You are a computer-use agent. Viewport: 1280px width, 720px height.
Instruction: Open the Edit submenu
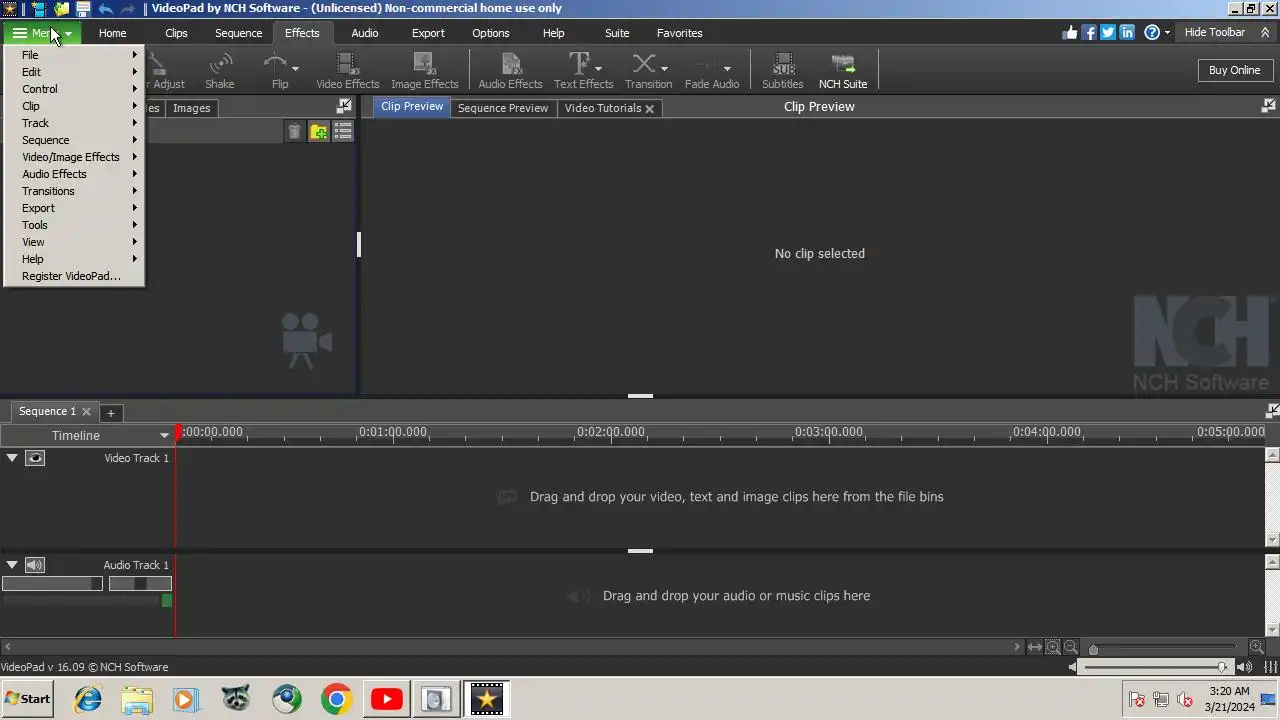coord(75,72)
